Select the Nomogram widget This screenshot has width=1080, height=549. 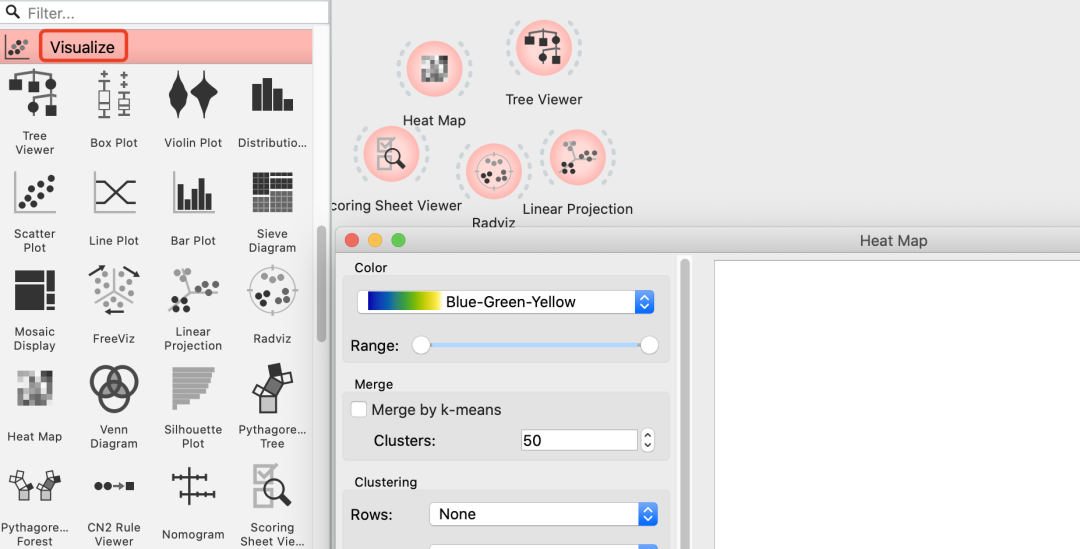tap(193, 503)
